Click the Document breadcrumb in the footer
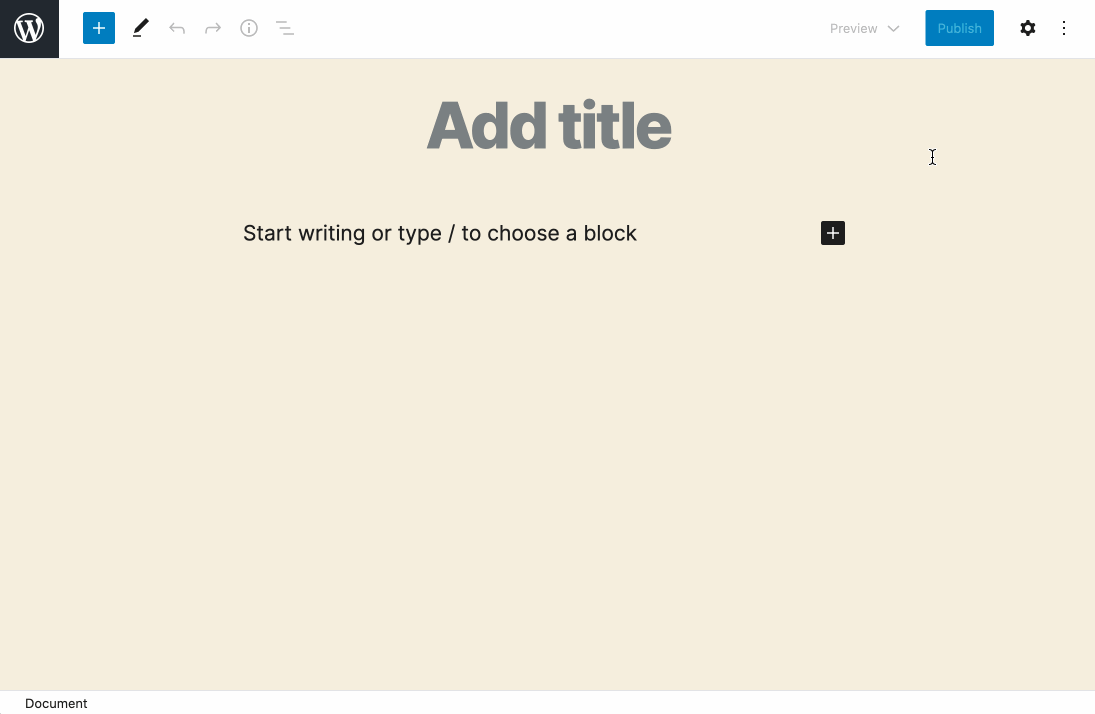This screenshot has width=1095, height=714. point(56,703)
